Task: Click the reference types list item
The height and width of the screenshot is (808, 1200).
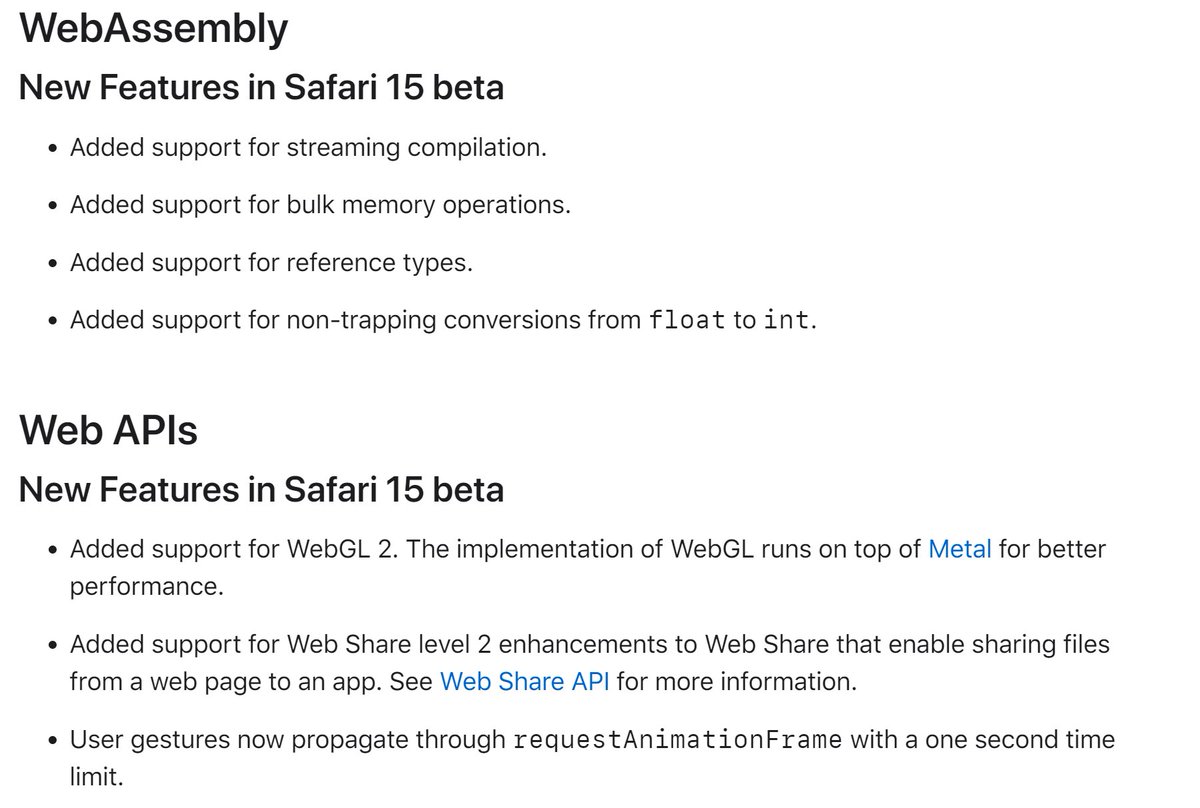Action: (271, 263)
